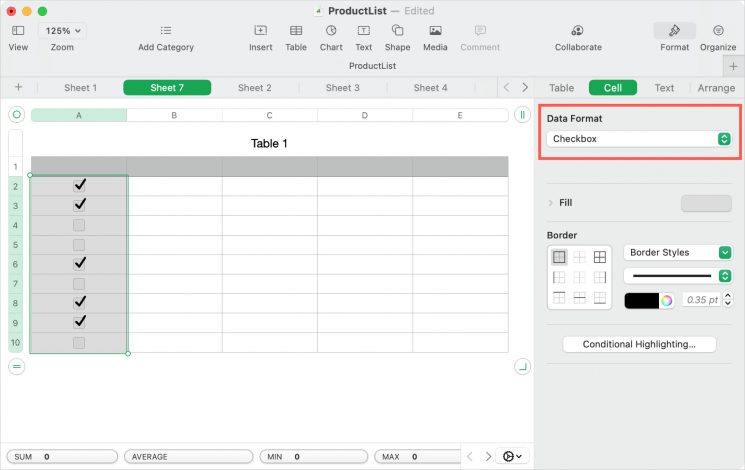Open the Data Format Checkbox dropdown
The height and width of the screenshot is (470, 745).
[x=639, y=139]
